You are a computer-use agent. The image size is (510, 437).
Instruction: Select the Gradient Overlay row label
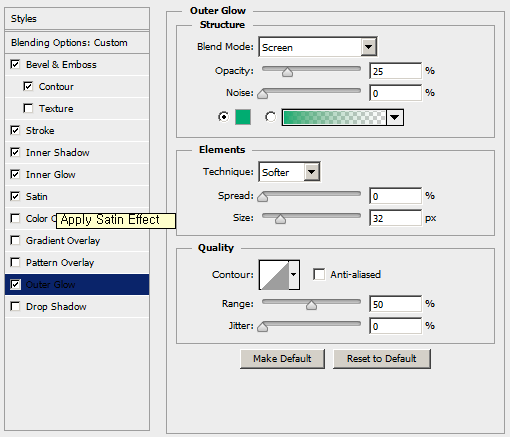coord(63,240)
